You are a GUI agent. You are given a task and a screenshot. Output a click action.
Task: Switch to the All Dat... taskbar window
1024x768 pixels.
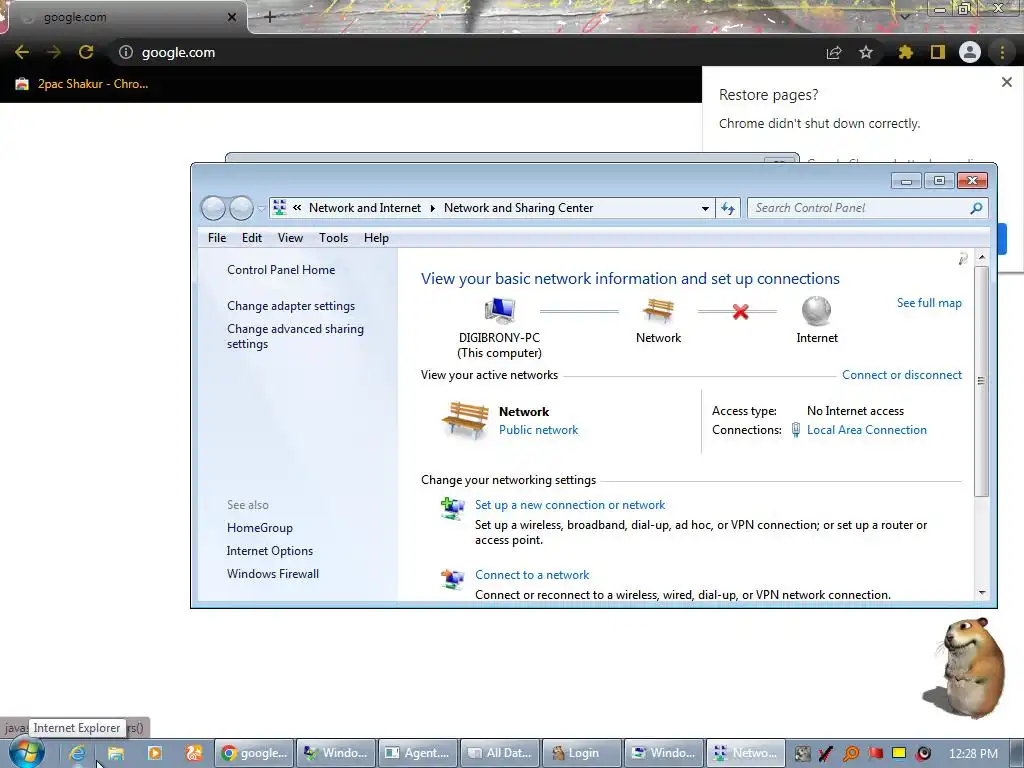tap(500, 753)
